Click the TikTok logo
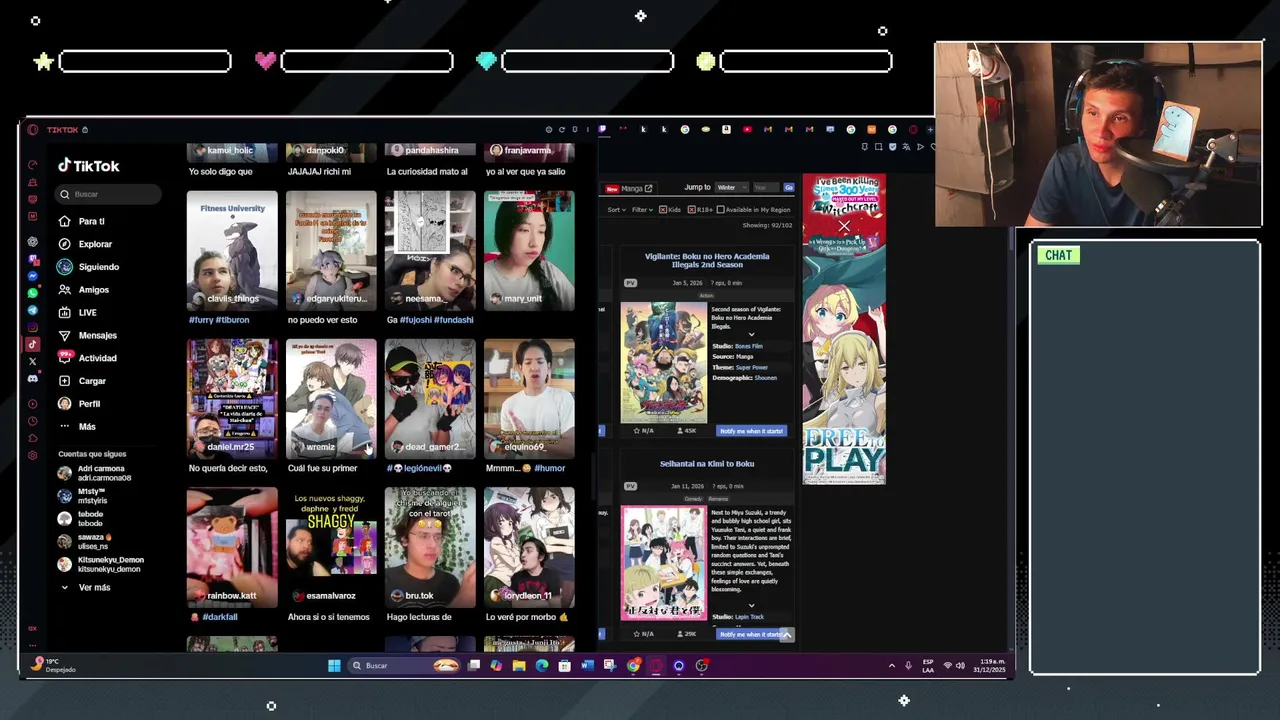The width and height of the screenshot is (1280, 720). [89, 166]
